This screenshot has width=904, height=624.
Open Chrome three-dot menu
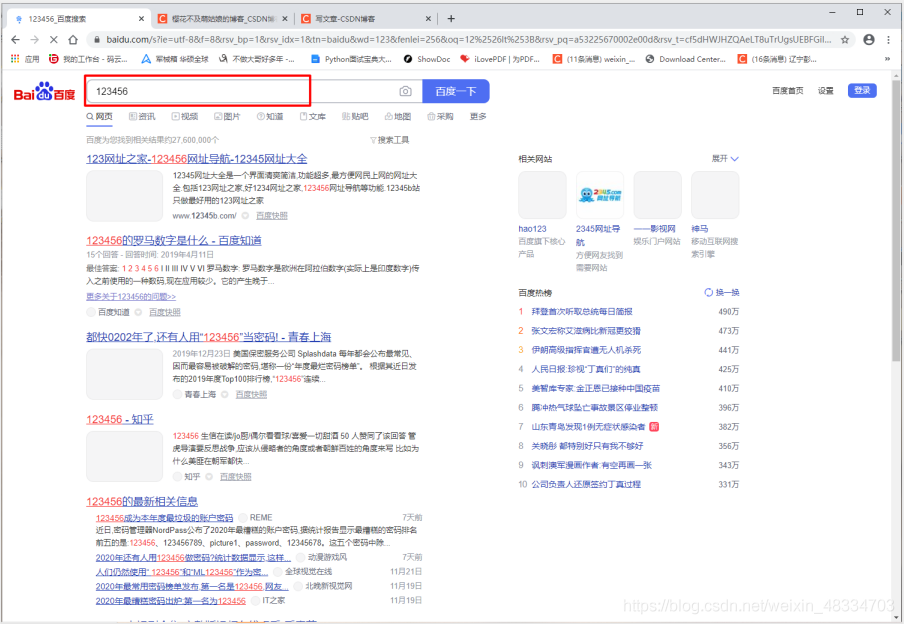[888, 39]
